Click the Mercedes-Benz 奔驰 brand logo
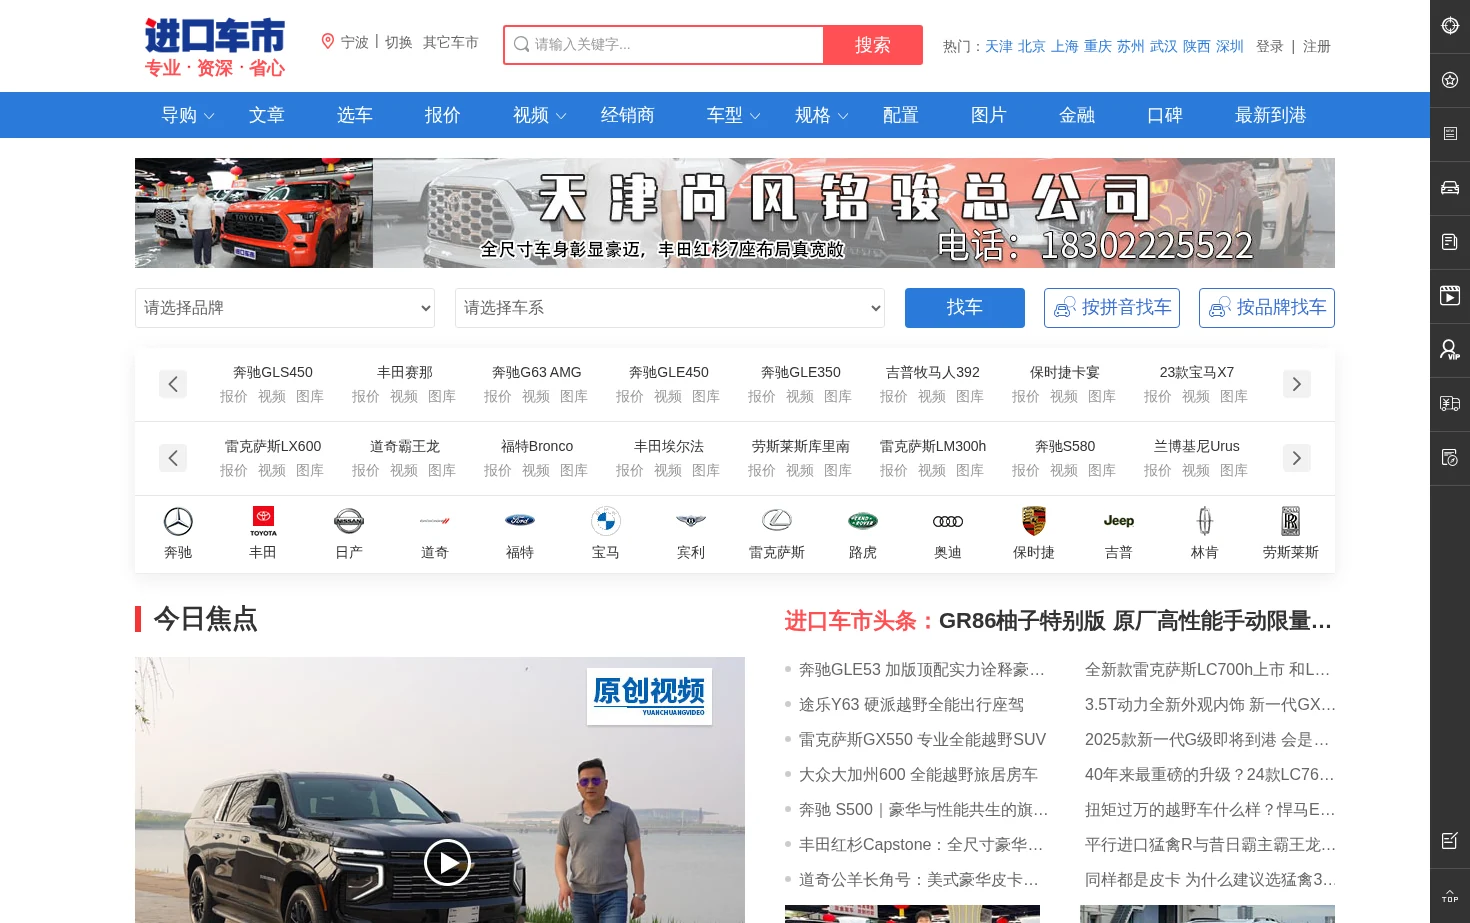 click(178, 521)
